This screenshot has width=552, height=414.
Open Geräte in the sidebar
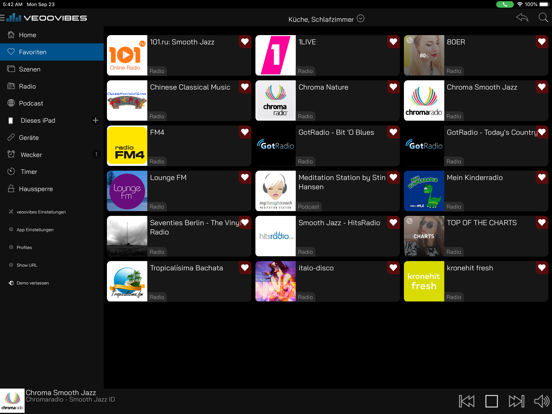point(52,137)
